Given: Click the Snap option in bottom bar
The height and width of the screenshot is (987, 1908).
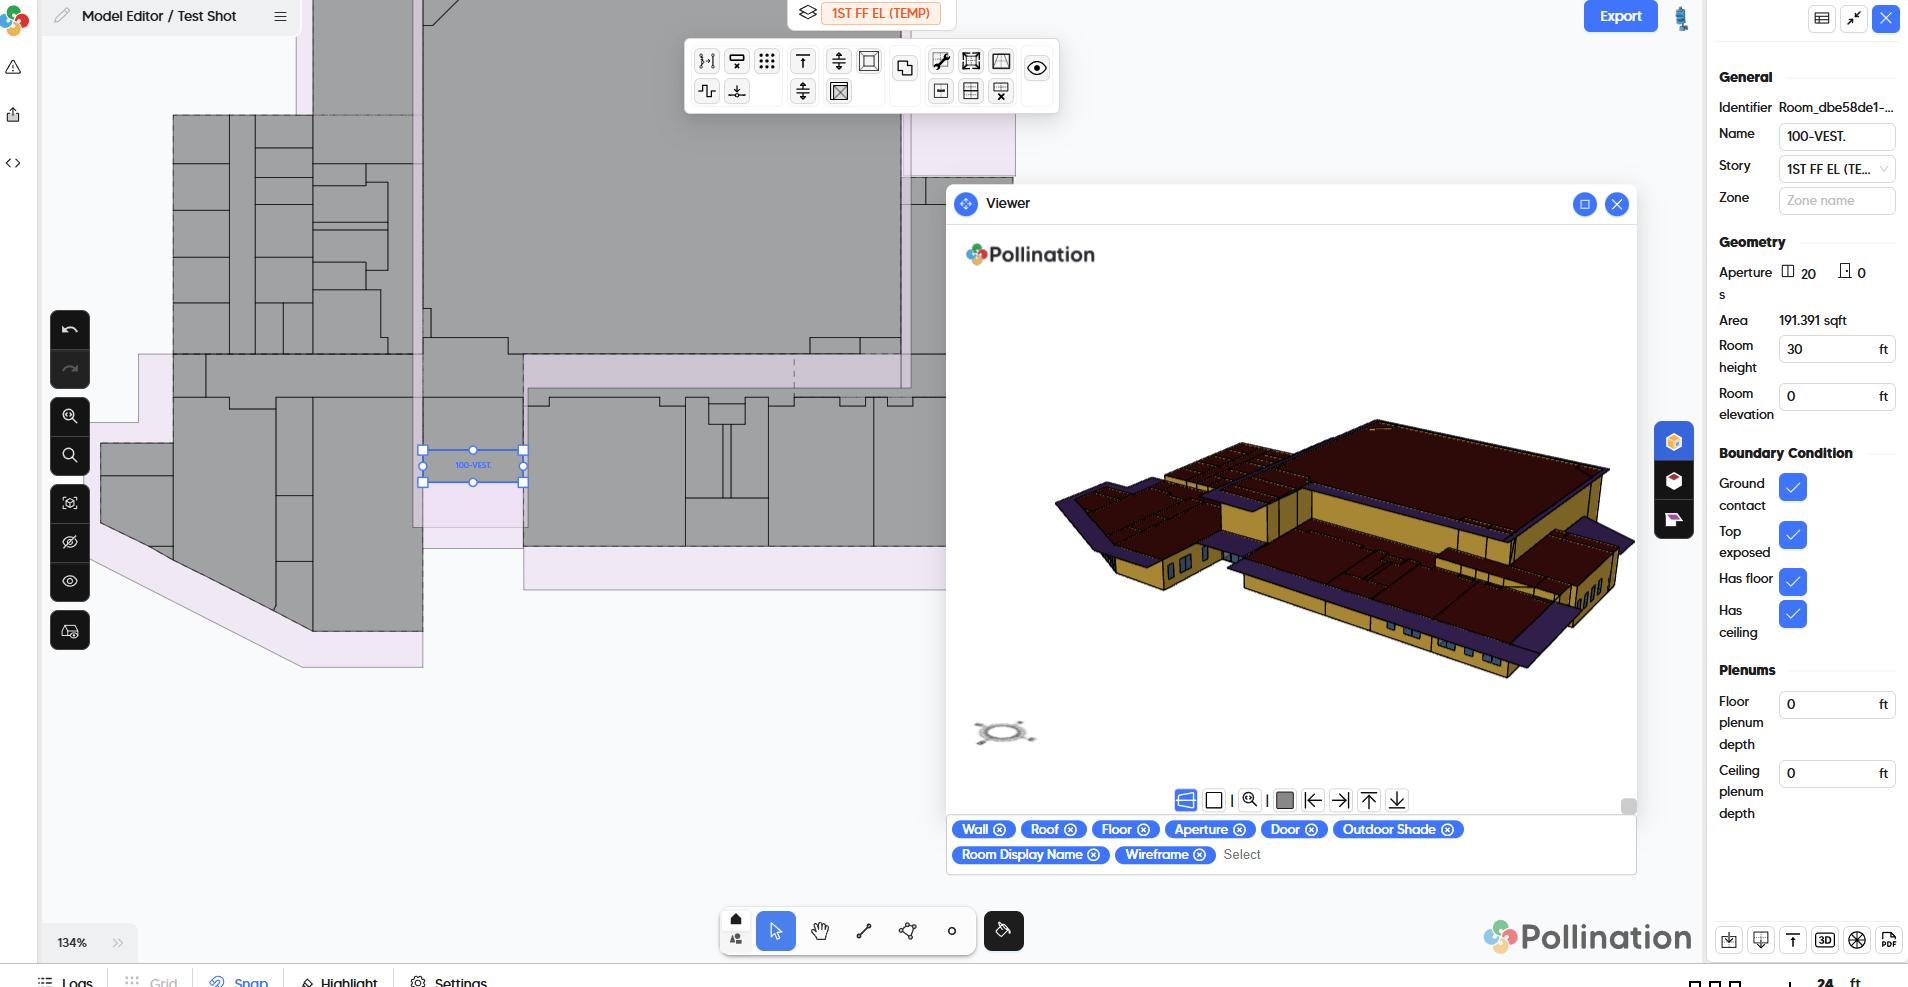Looking at the screenshot, I should (x=240, y=981).
